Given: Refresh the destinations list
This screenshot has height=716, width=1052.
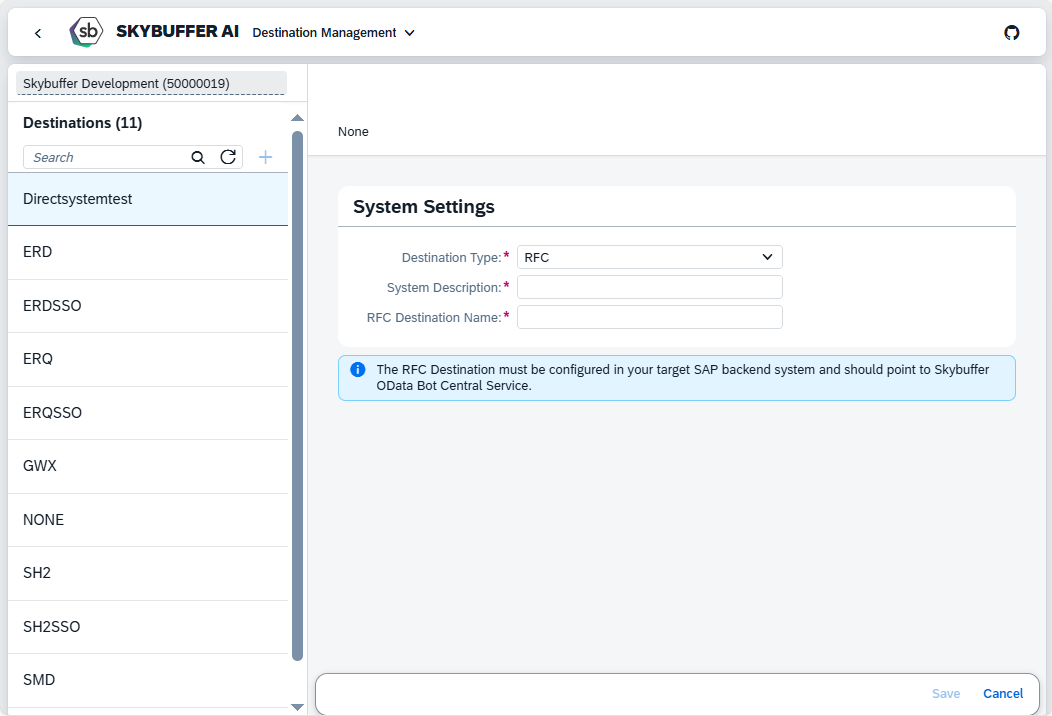Looking at the screenshot, I should (x=228, y=157).
